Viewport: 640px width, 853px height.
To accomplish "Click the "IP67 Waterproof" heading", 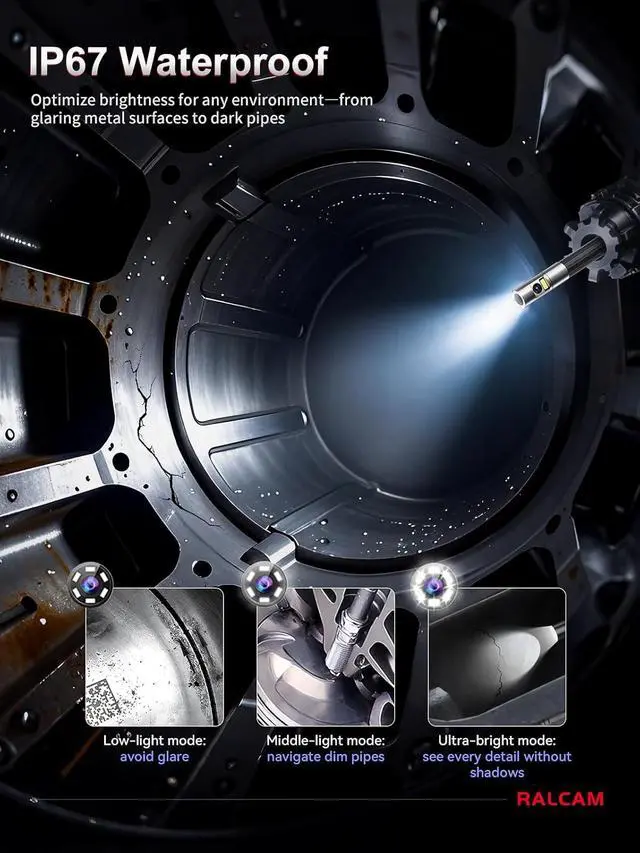I will pyautogui.click(x=178, y=62).
